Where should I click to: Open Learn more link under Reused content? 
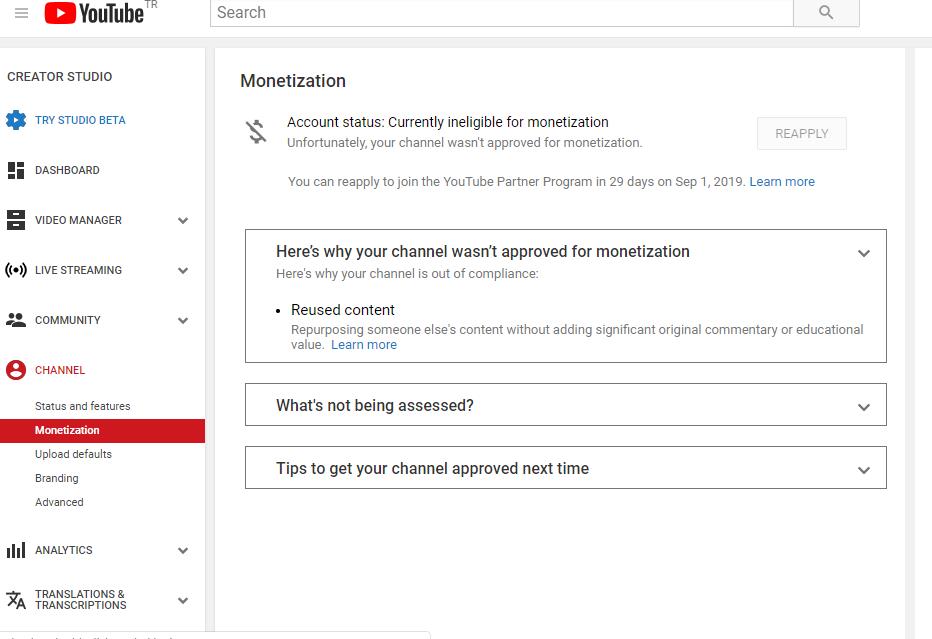pos(364,345)
